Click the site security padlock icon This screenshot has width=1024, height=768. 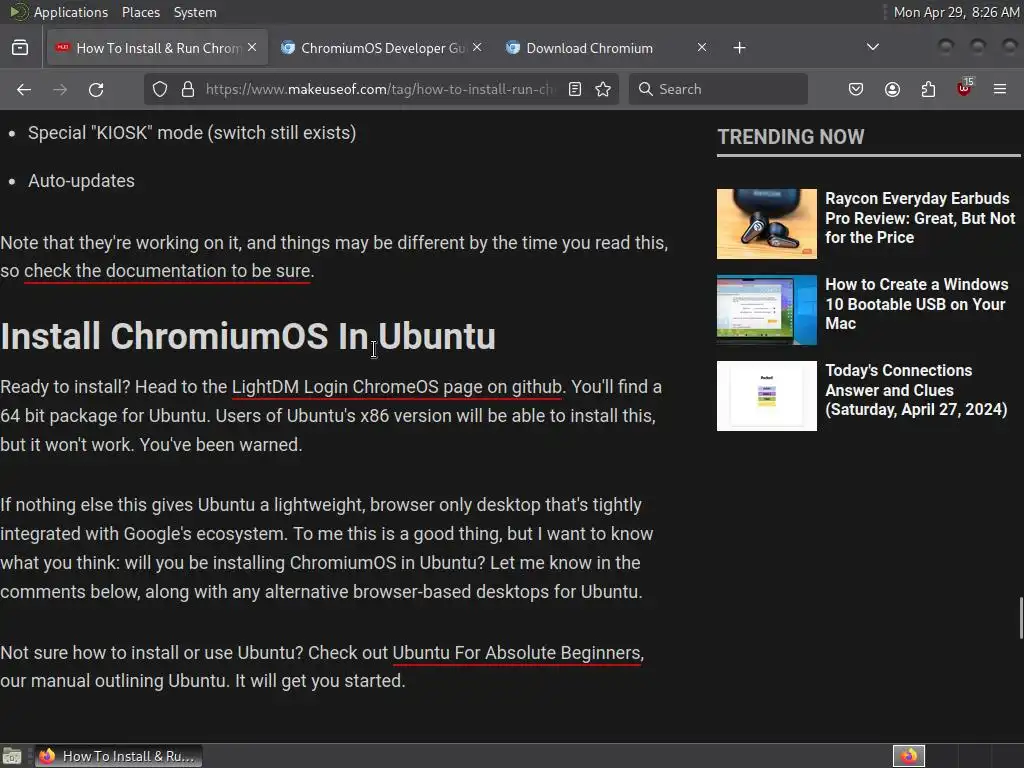click(x=188, y=89)
